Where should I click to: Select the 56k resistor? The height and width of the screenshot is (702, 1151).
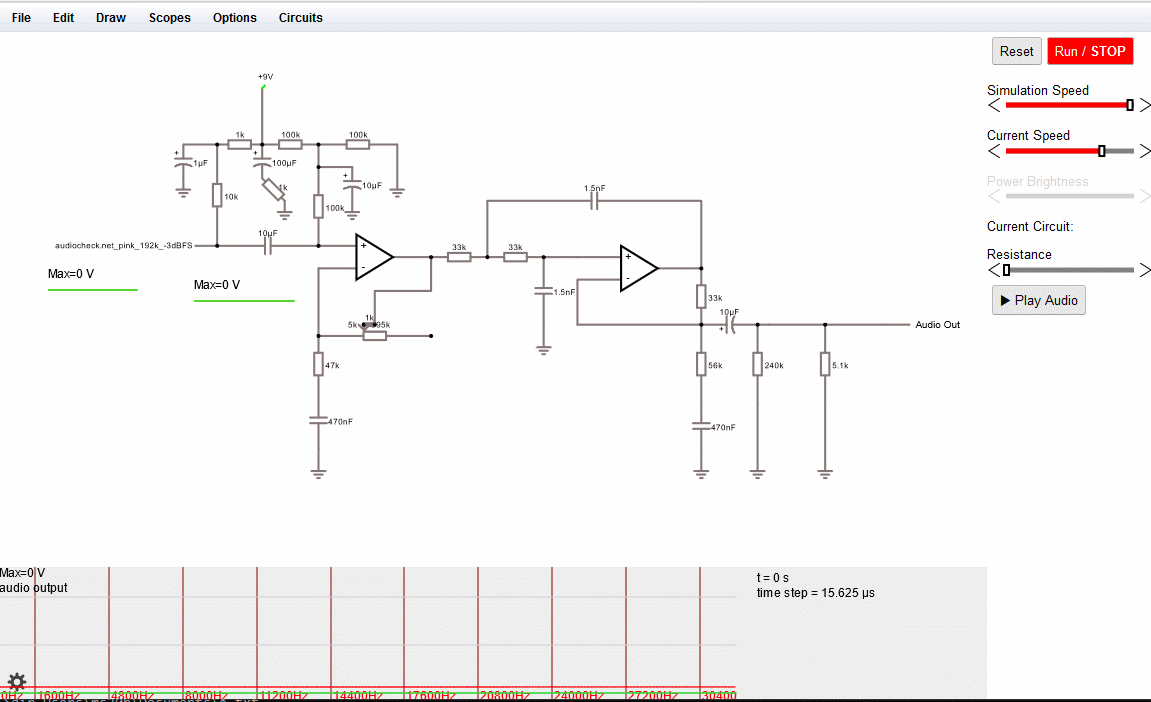(x=701, y=364)
